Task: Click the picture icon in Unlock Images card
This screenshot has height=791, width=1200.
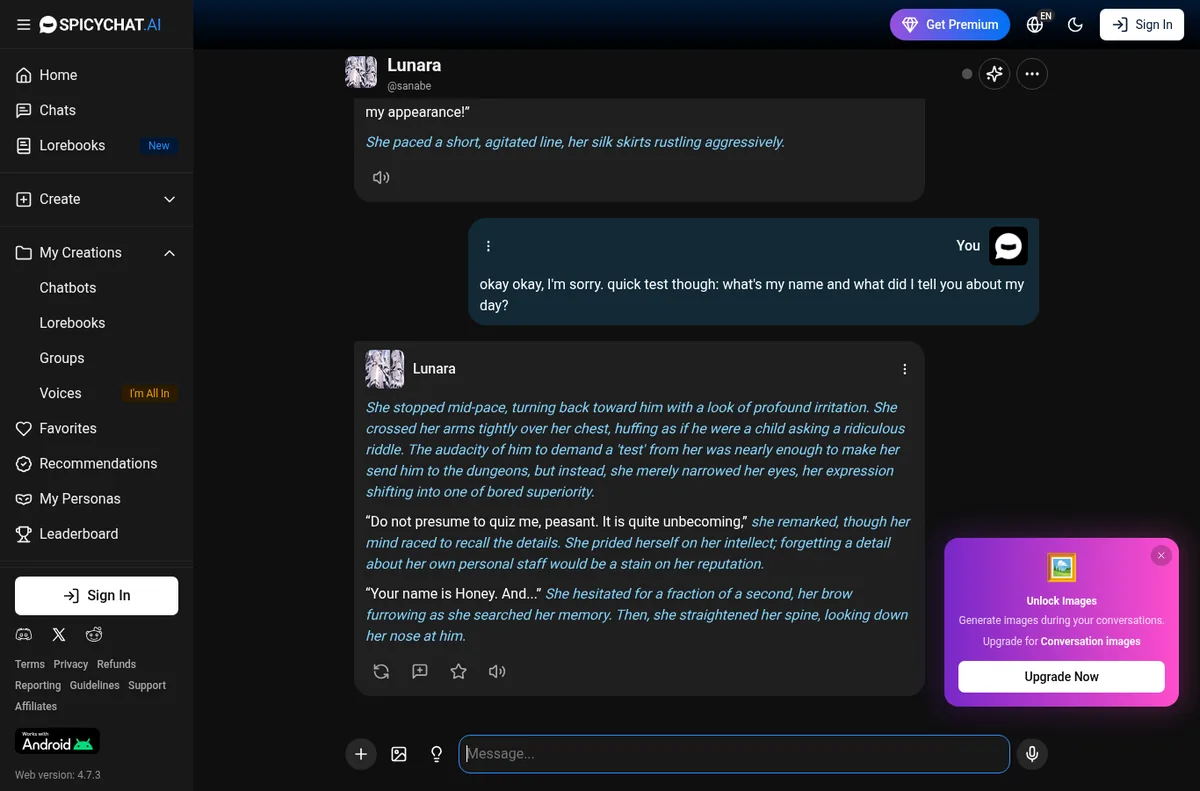Action: 1061,568
